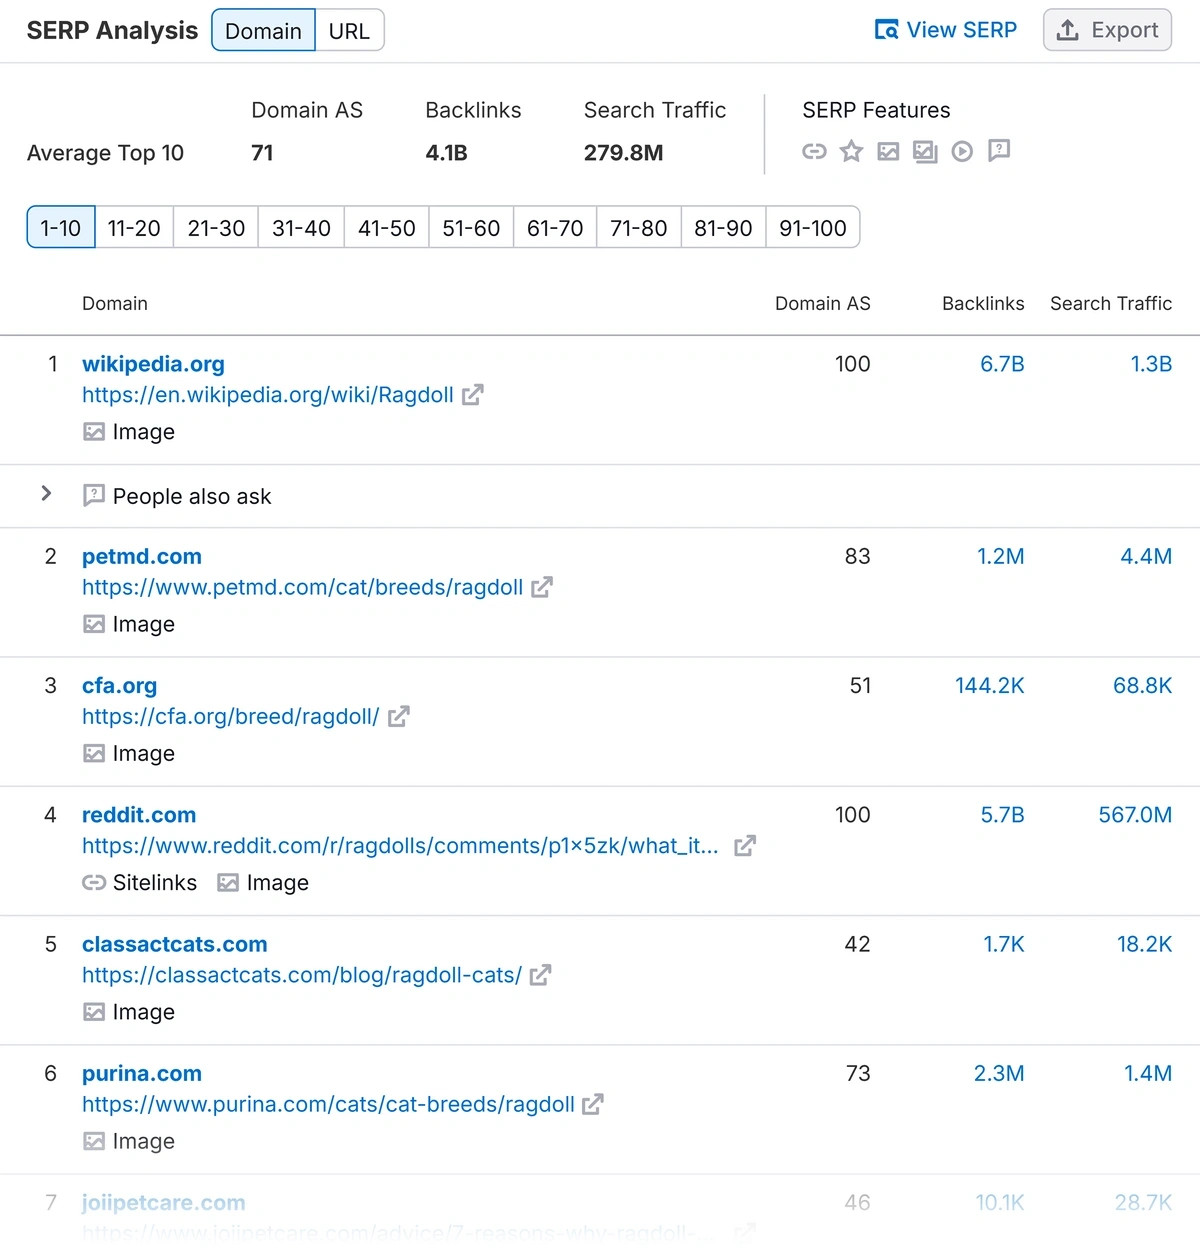This screenshot has width=1200, height=1258.
Task: Click the video play icon in SERP Features
Action: point(962,151)
